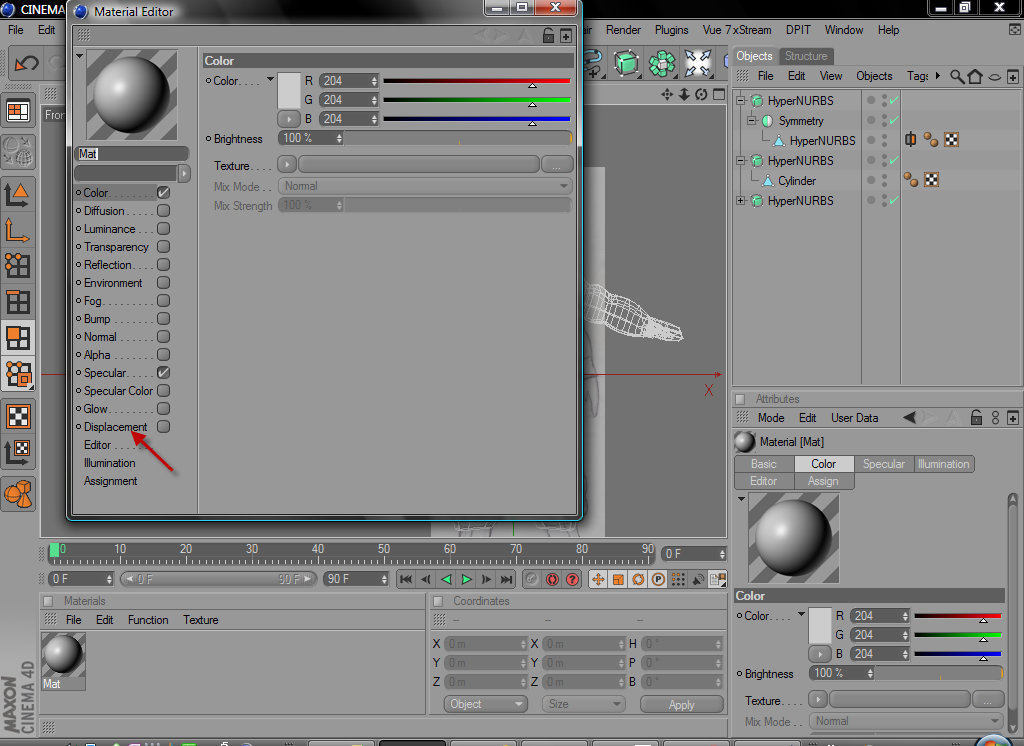Screen dimensions: 1024x746
Task: Click the viewport pan move icon
Action: click(667, 95)
